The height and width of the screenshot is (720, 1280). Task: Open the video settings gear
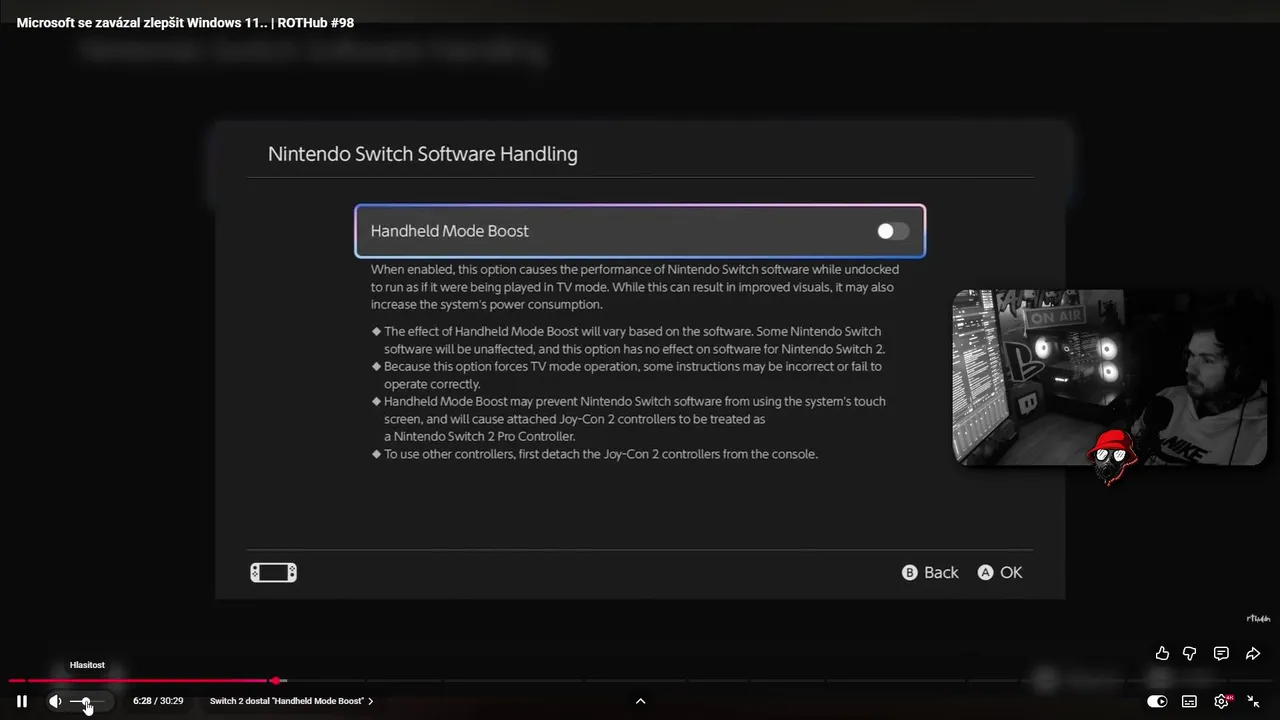(1221, 701)
